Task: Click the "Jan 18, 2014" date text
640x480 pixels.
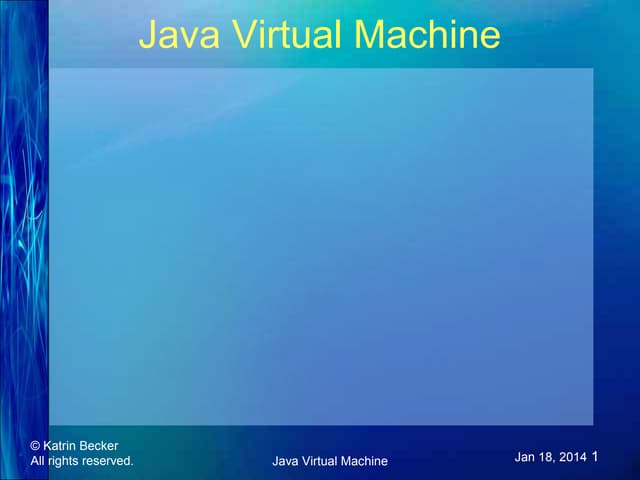Action: point(550,457)
